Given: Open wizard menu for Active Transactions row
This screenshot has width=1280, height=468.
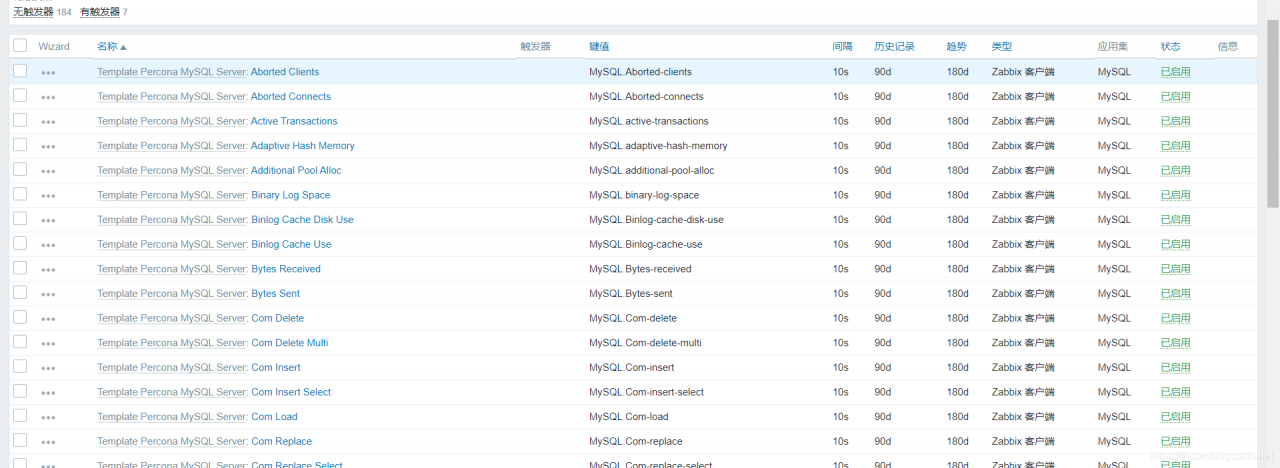Looking at the screenshot, I should point(48,122).
